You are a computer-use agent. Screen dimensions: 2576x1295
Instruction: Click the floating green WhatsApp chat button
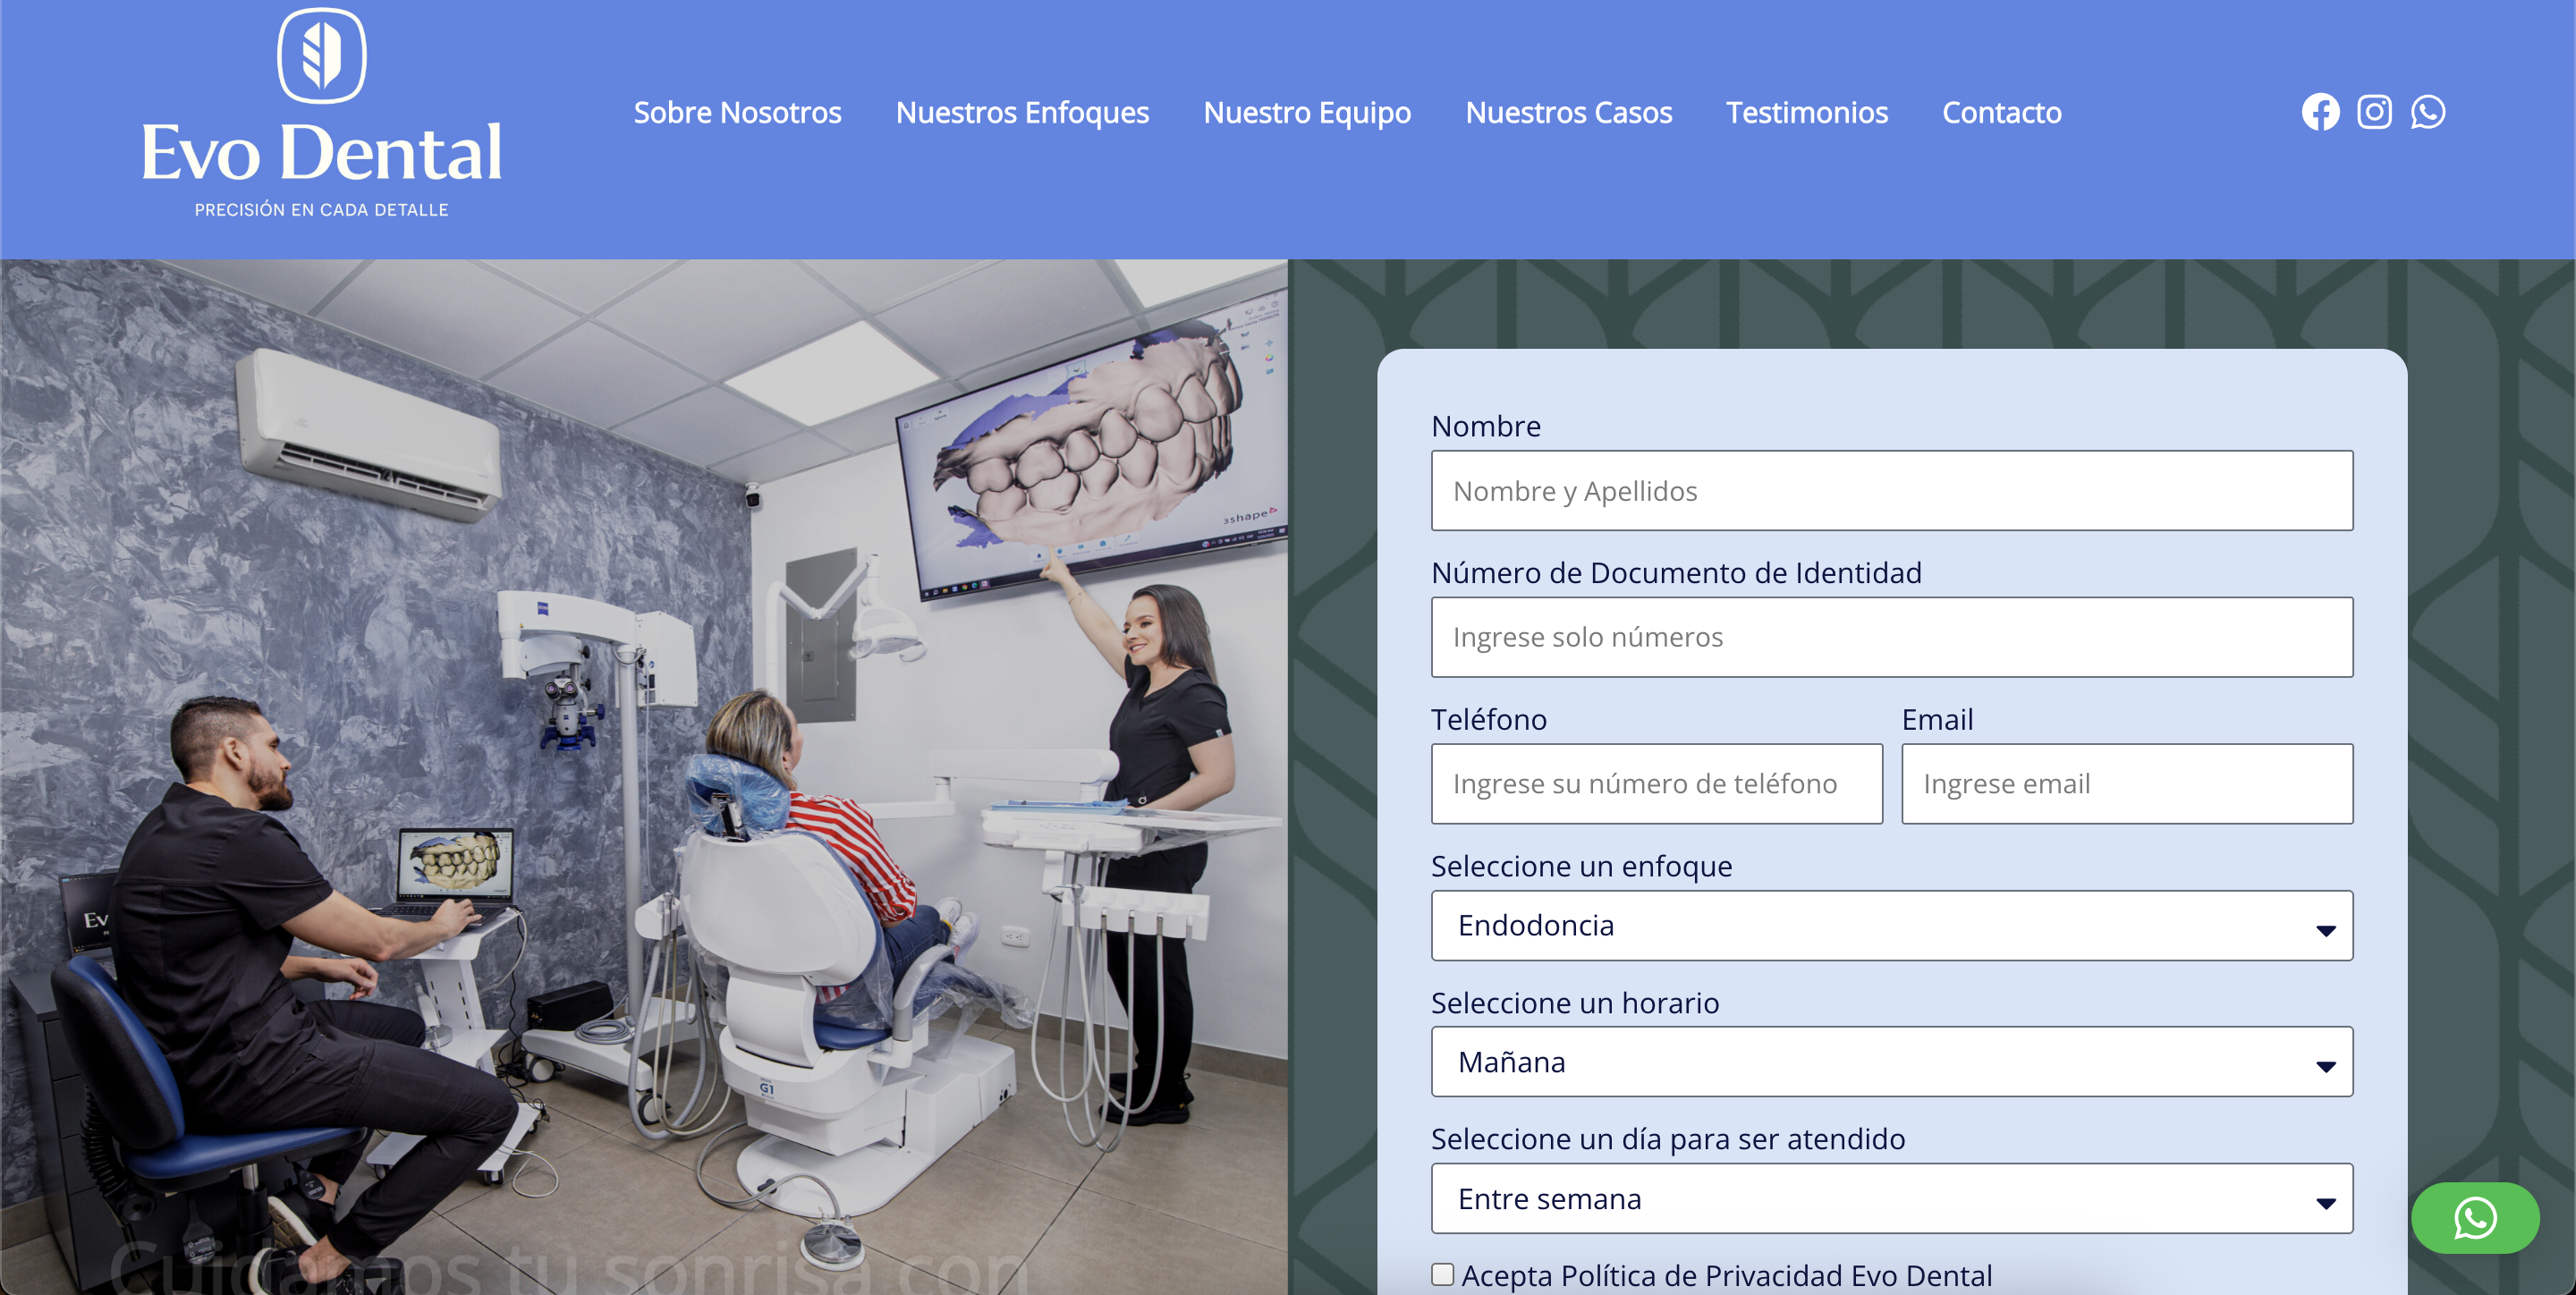(x=2475, y=1218)
